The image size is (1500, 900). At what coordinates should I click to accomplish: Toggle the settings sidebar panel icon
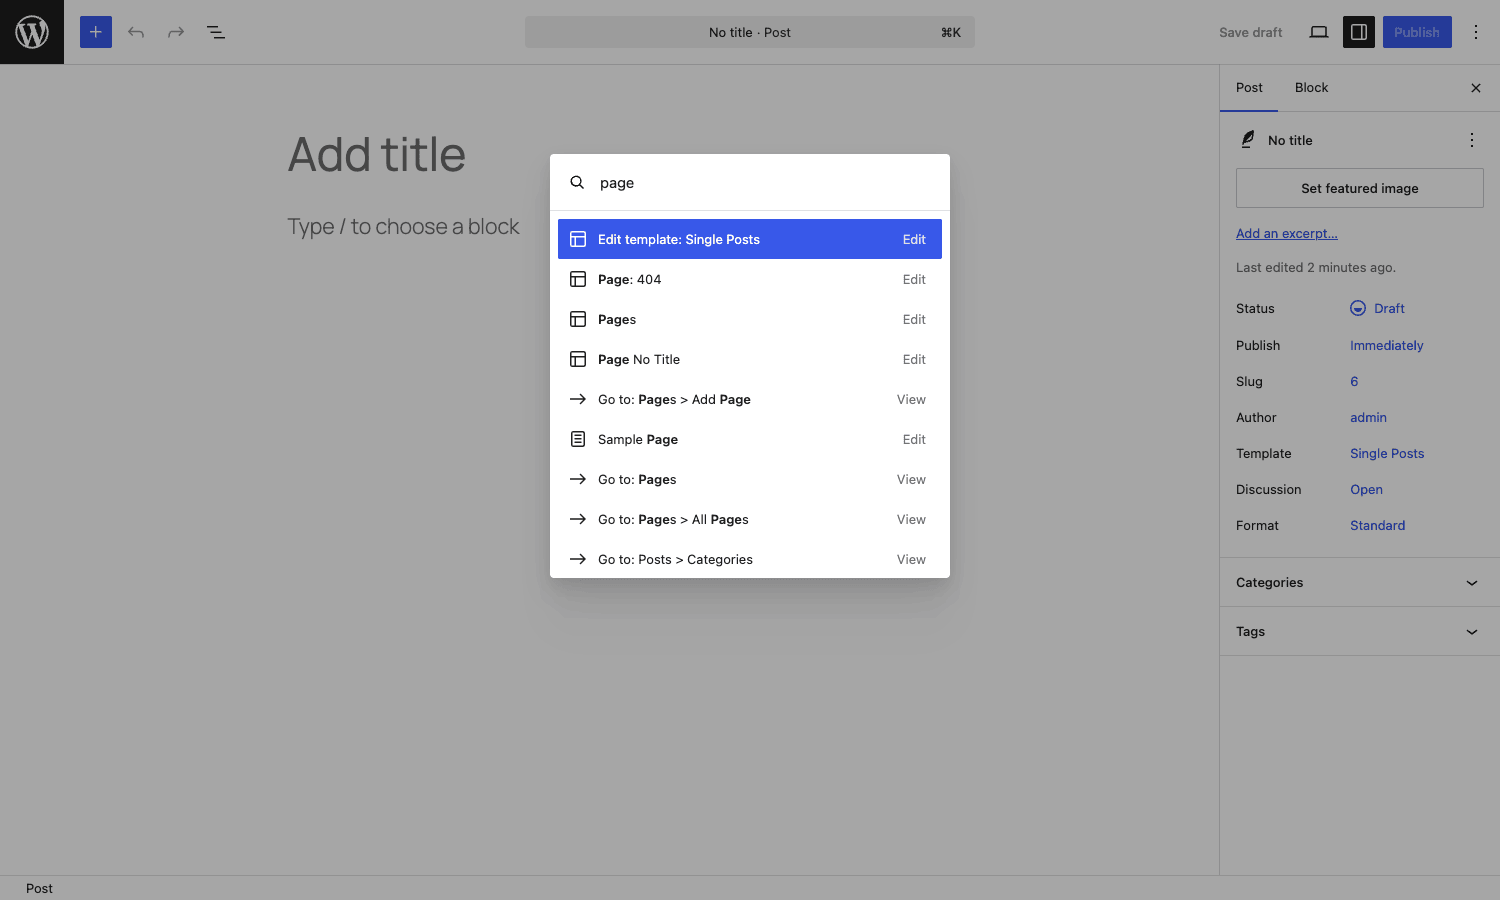pyautogui.click(x=1359, y=32)
